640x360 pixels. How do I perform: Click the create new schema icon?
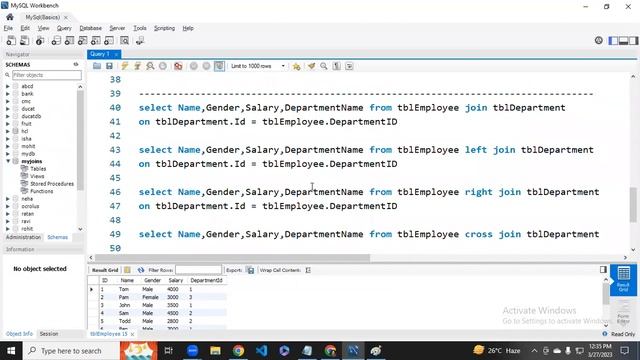tap(56, 40)
